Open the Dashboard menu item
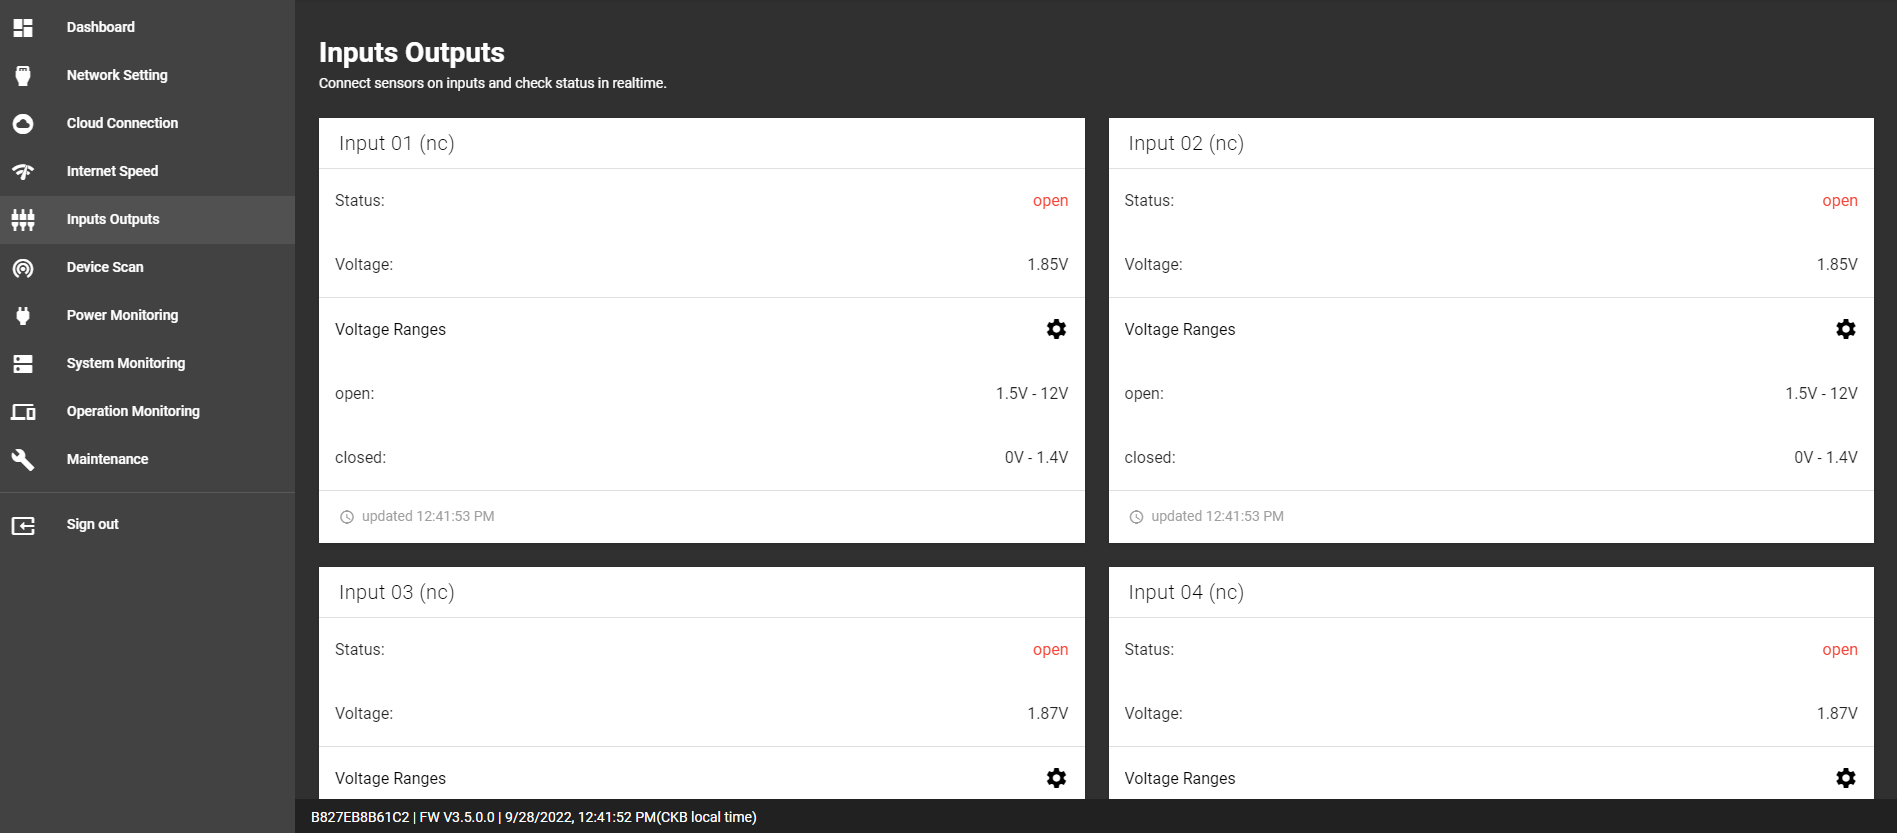The width and height of the screenshot is (1897, 833). click(147, 27)
